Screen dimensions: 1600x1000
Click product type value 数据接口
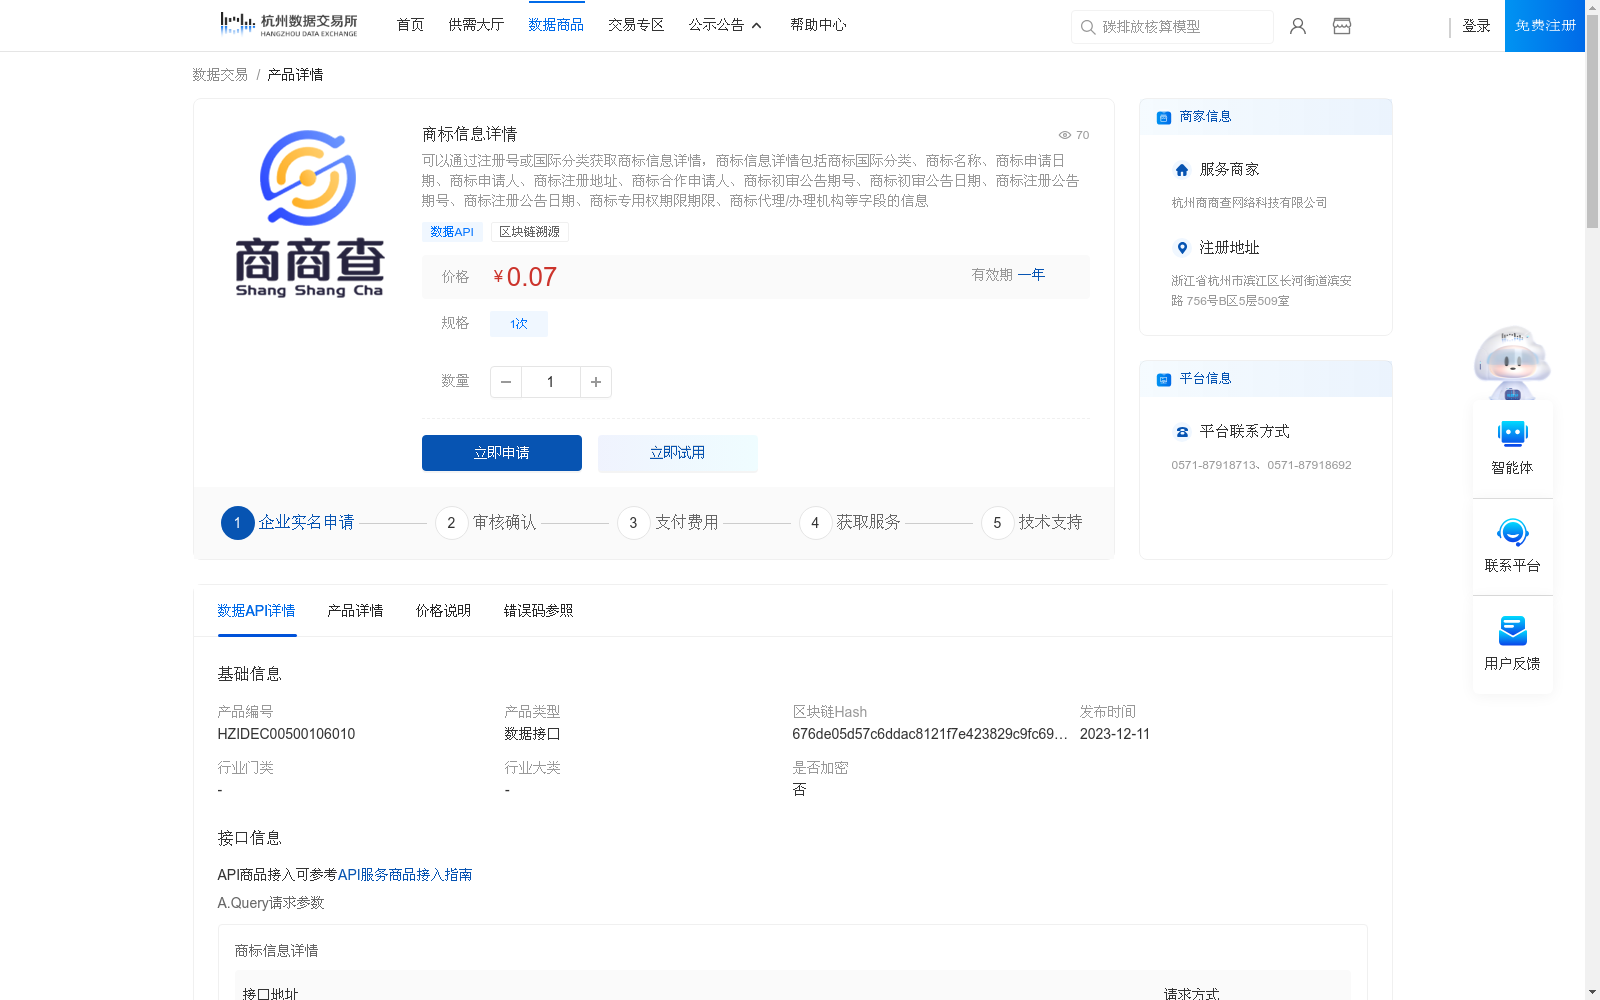point(532,734)
